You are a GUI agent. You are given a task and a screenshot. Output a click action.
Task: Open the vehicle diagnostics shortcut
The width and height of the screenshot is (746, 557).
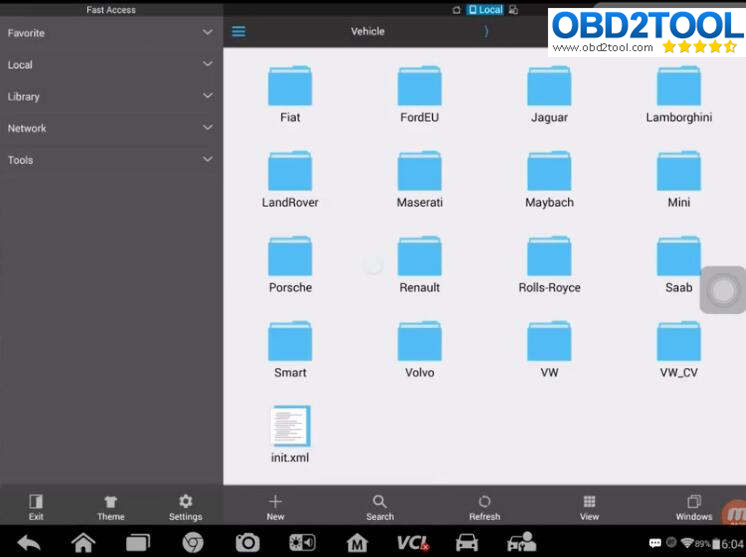point(467,543)
